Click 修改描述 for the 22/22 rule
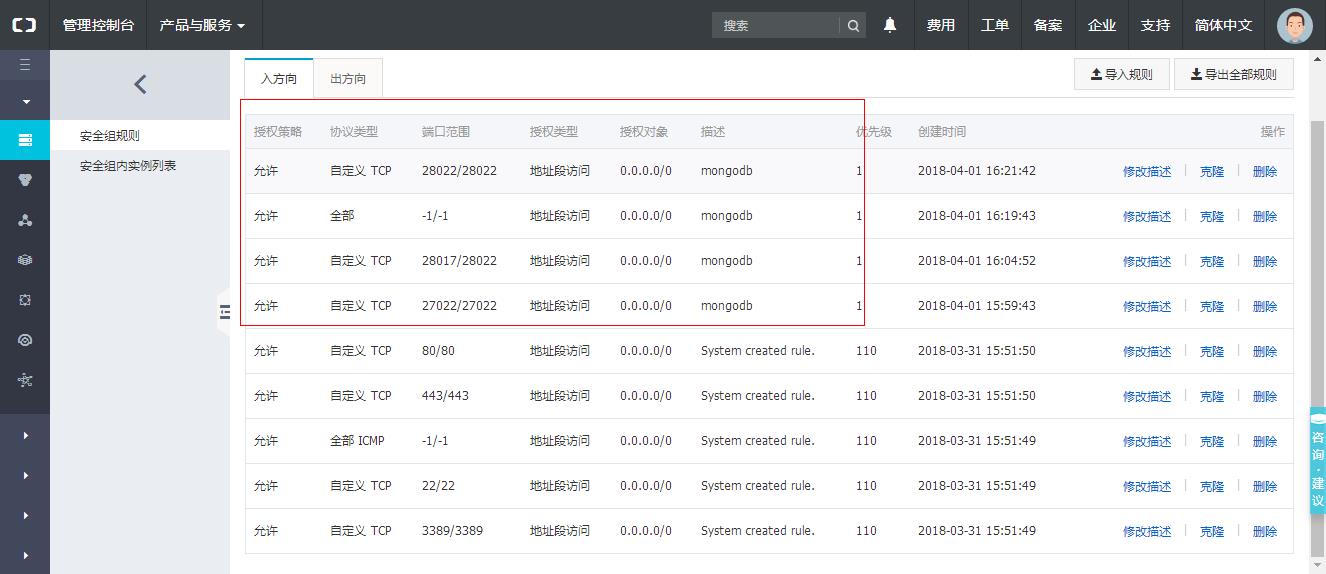Image resolution: width=1326 pixels, height=574 pixels. (1147, 487)
